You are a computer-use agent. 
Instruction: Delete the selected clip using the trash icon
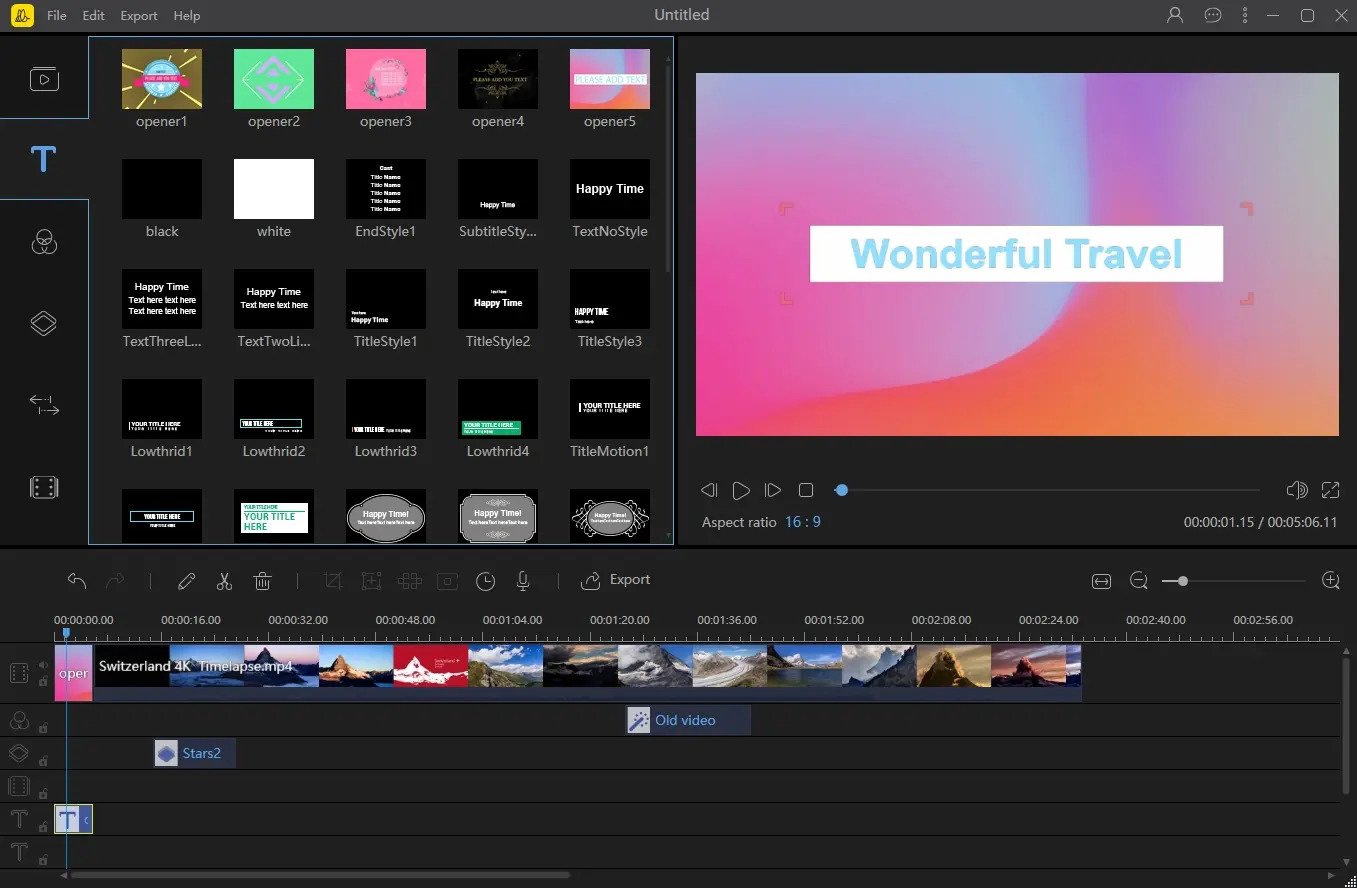coord(262,580)
